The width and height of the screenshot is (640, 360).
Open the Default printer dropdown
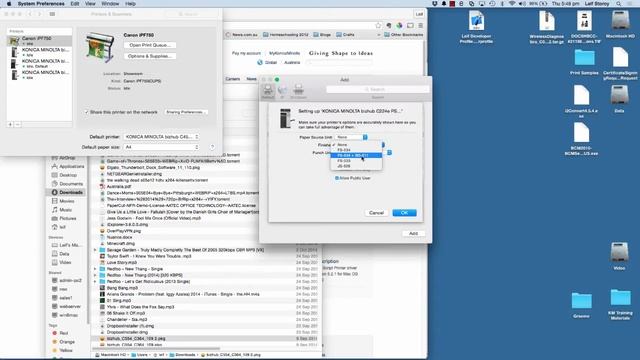161,137
